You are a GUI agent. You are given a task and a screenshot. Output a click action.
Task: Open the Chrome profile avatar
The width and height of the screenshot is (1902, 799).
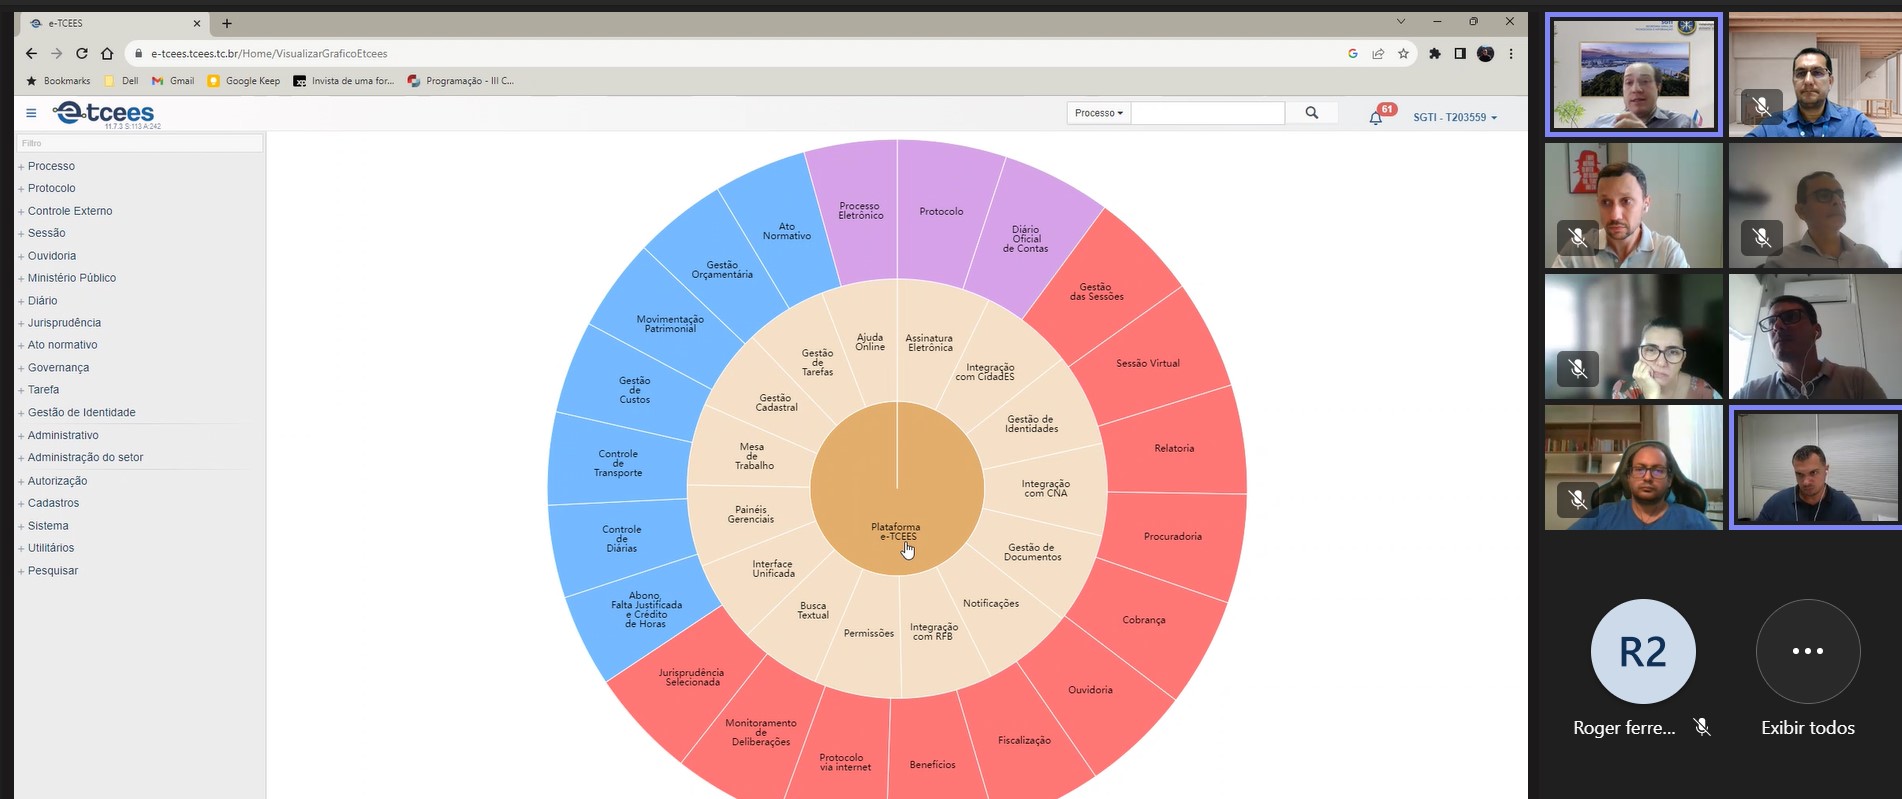pyautogui.click(x=1486, y=54)
